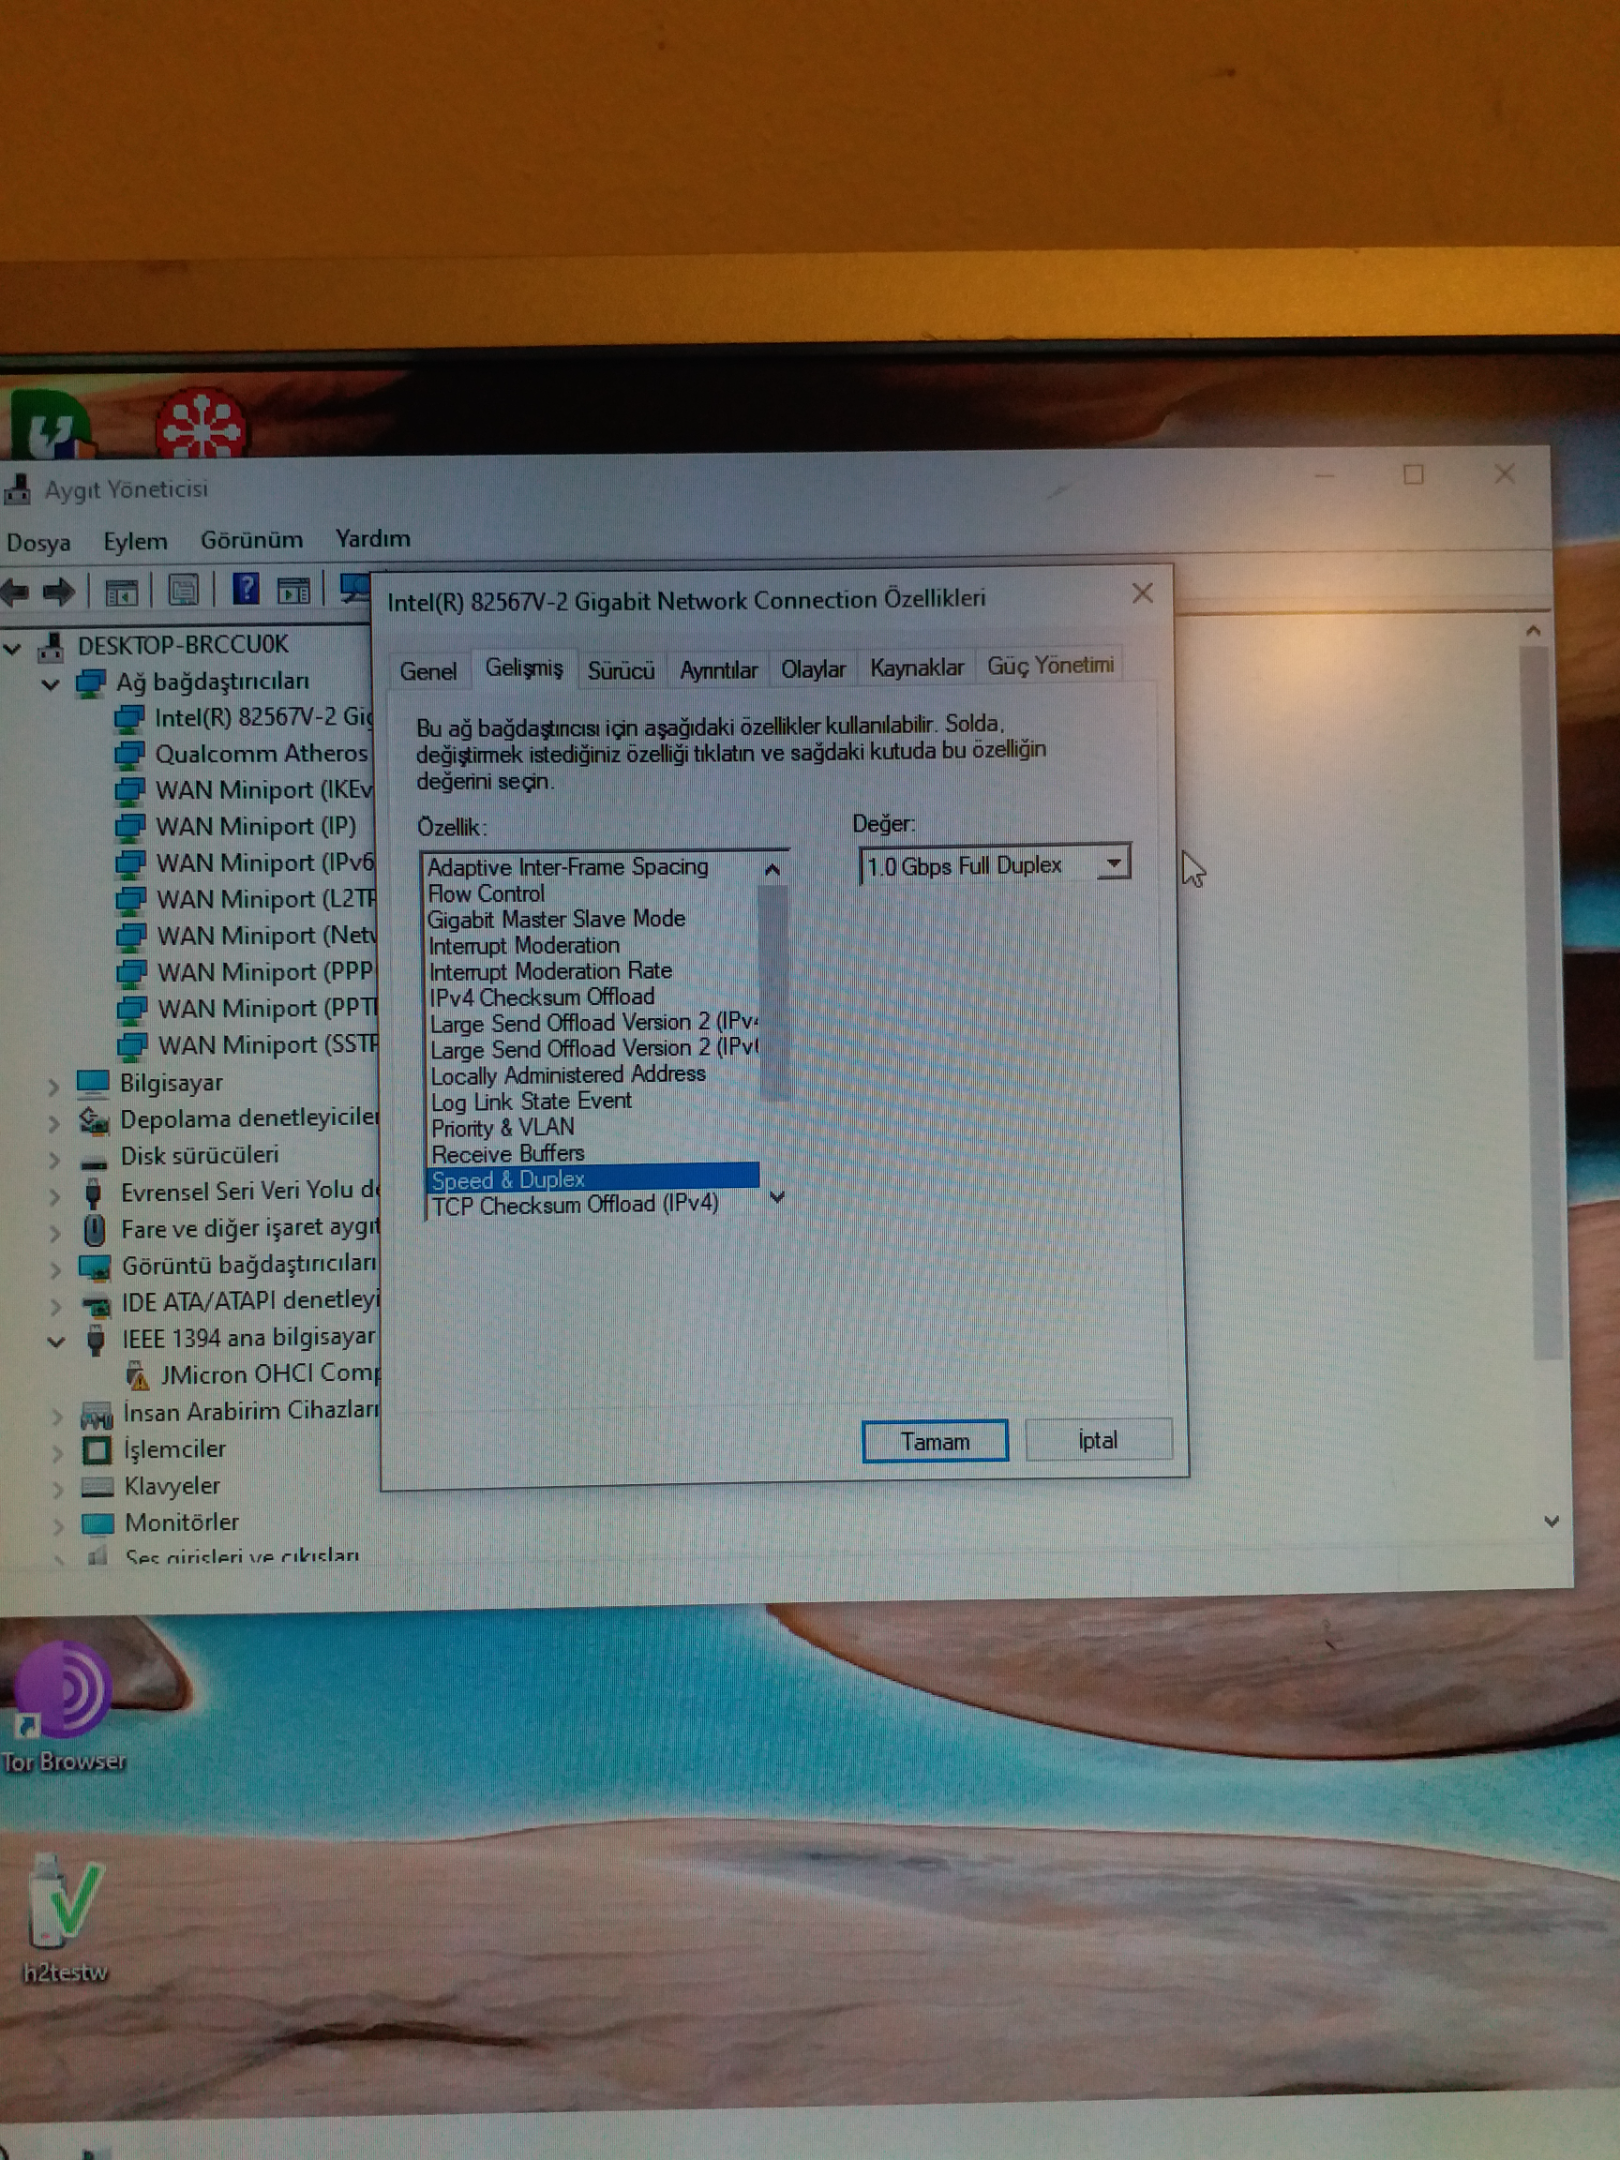1620x2160 pixels.
Task: Click the adapter icon beside WAN Miniport (IP)
Action: pyautogui.click(x=130, y=827)
